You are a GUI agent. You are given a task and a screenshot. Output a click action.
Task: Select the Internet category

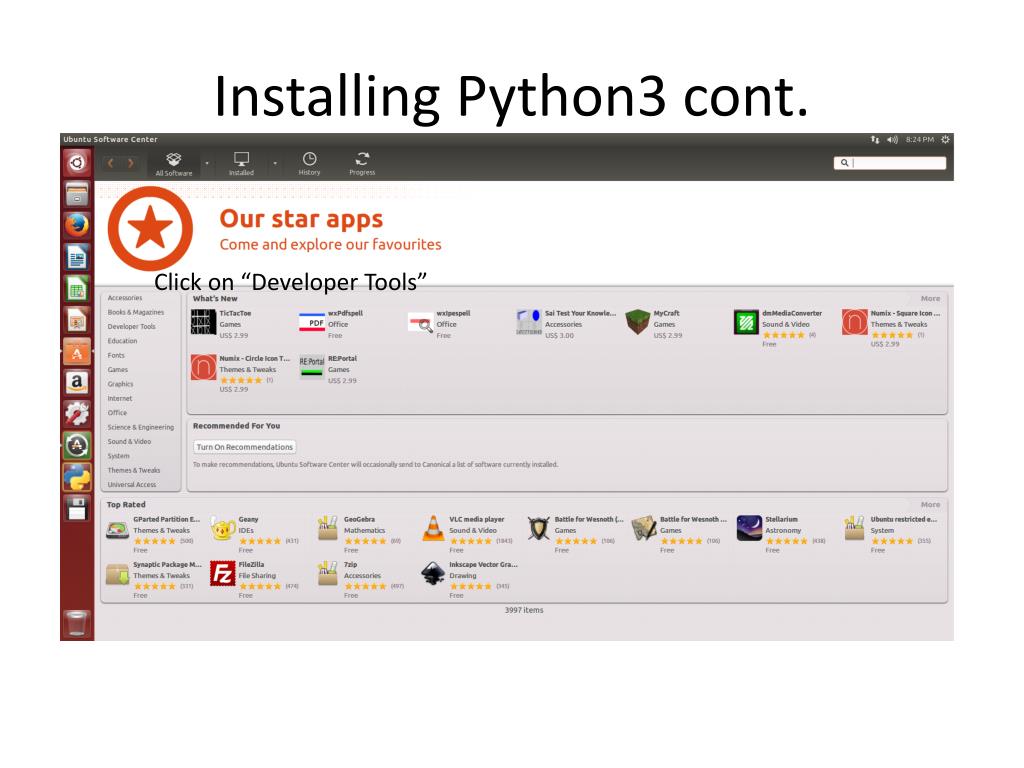click(120, 398)
